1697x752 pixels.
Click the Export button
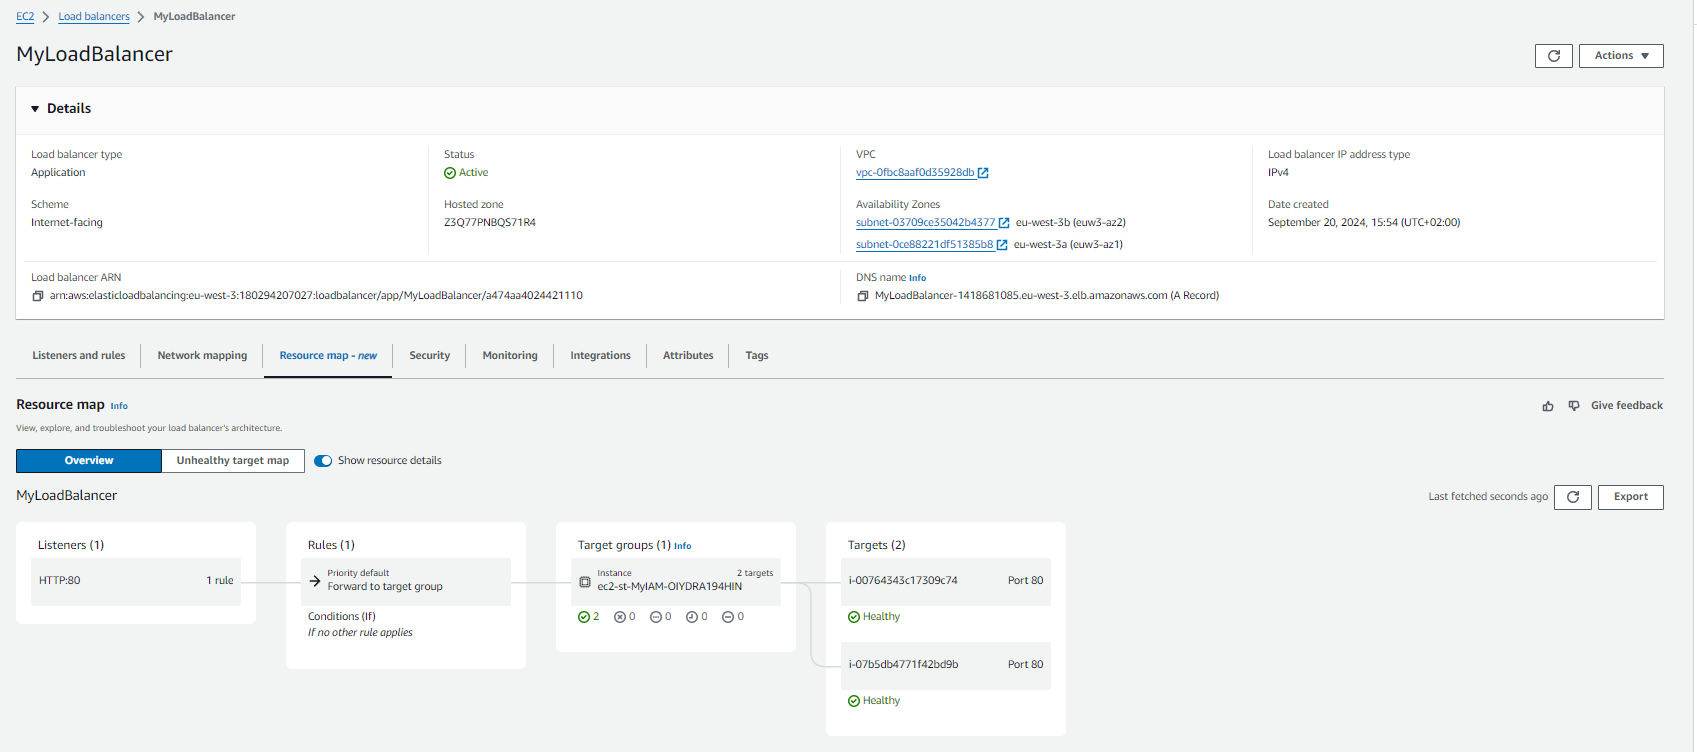[1631, 497]
